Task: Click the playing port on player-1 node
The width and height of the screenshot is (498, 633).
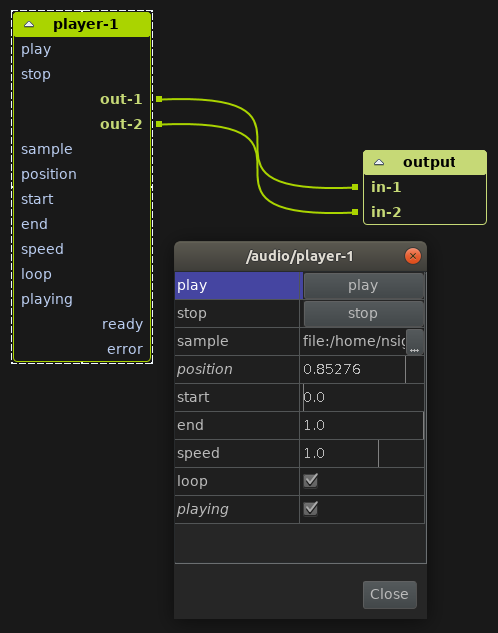Action: coord(47,300)
